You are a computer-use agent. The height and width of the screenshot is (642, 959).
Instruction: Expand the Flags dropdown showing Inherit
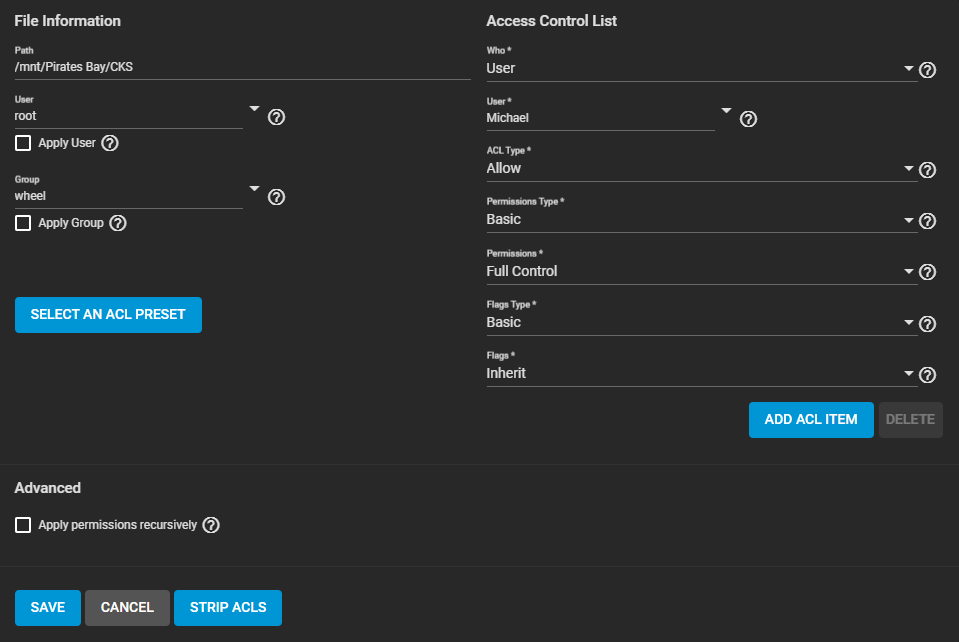pyautogui.click(x=700, y=374)
